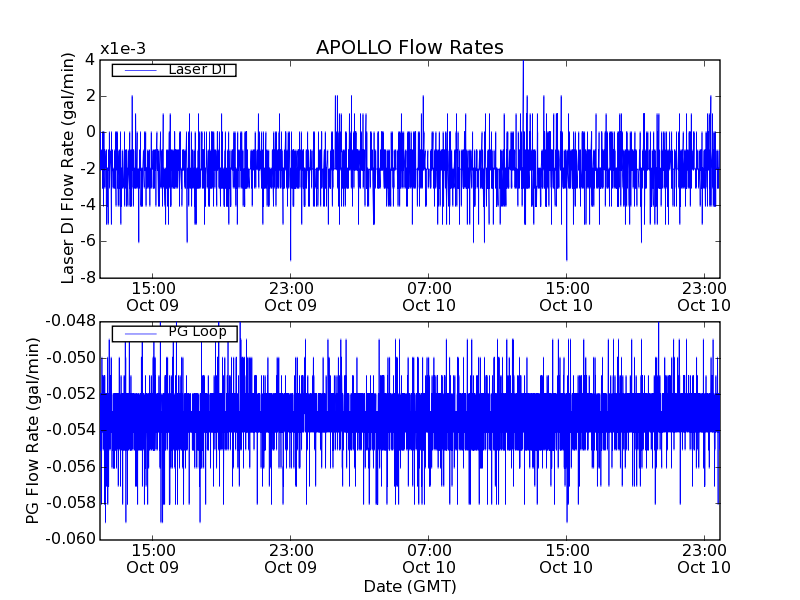Screen dimensions: 800x600
Task: Click the Date (GMT) x-axis label
Action: point(409,586)
